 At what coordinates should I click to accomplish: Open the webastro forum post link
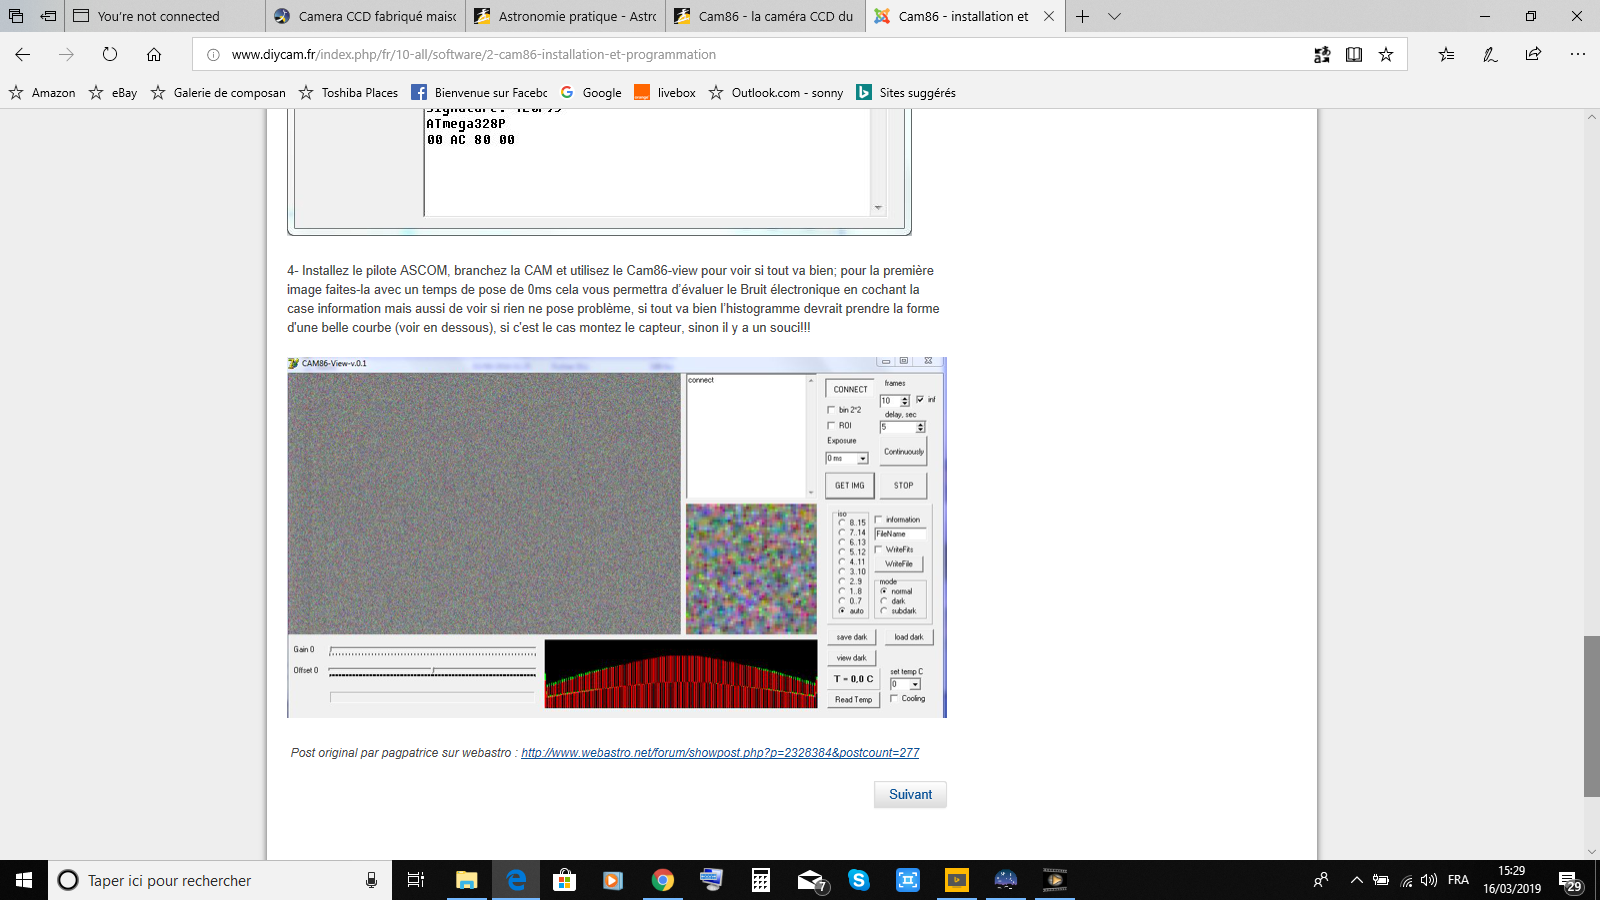(720, 753)
